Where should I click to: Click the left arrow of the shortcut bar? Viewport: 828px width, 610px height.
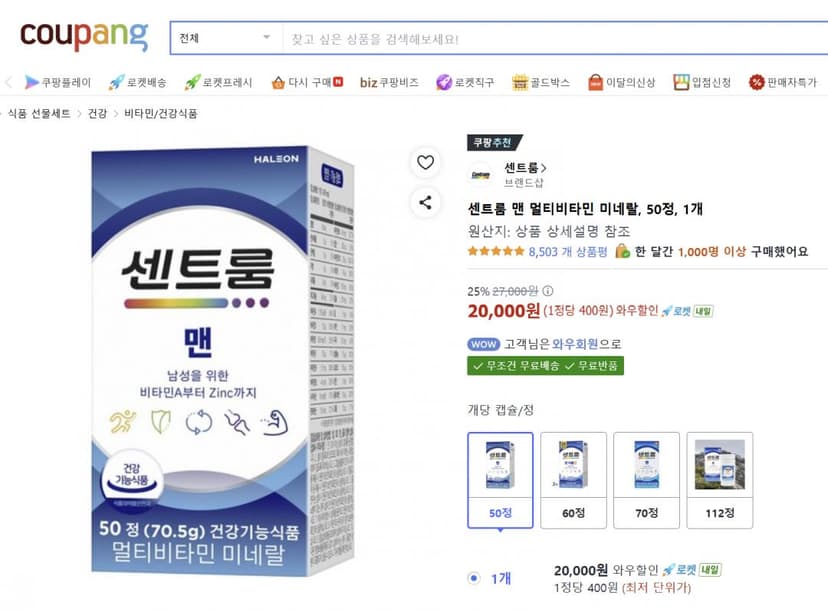(8, 82)
